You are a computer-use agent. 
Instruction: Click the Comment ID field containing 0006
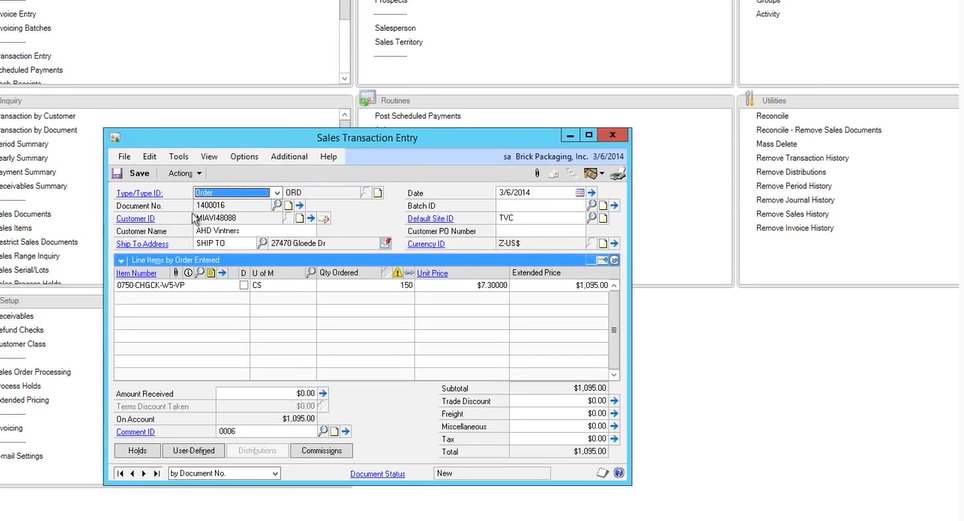(266, 431)
